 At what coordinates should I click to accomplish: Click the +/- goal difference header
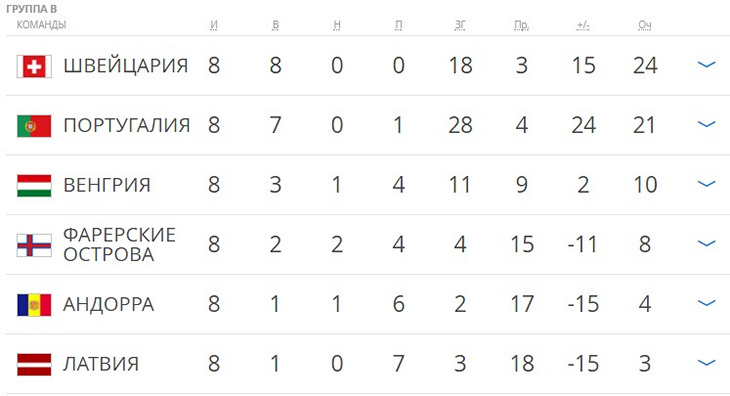coord(583,25)
